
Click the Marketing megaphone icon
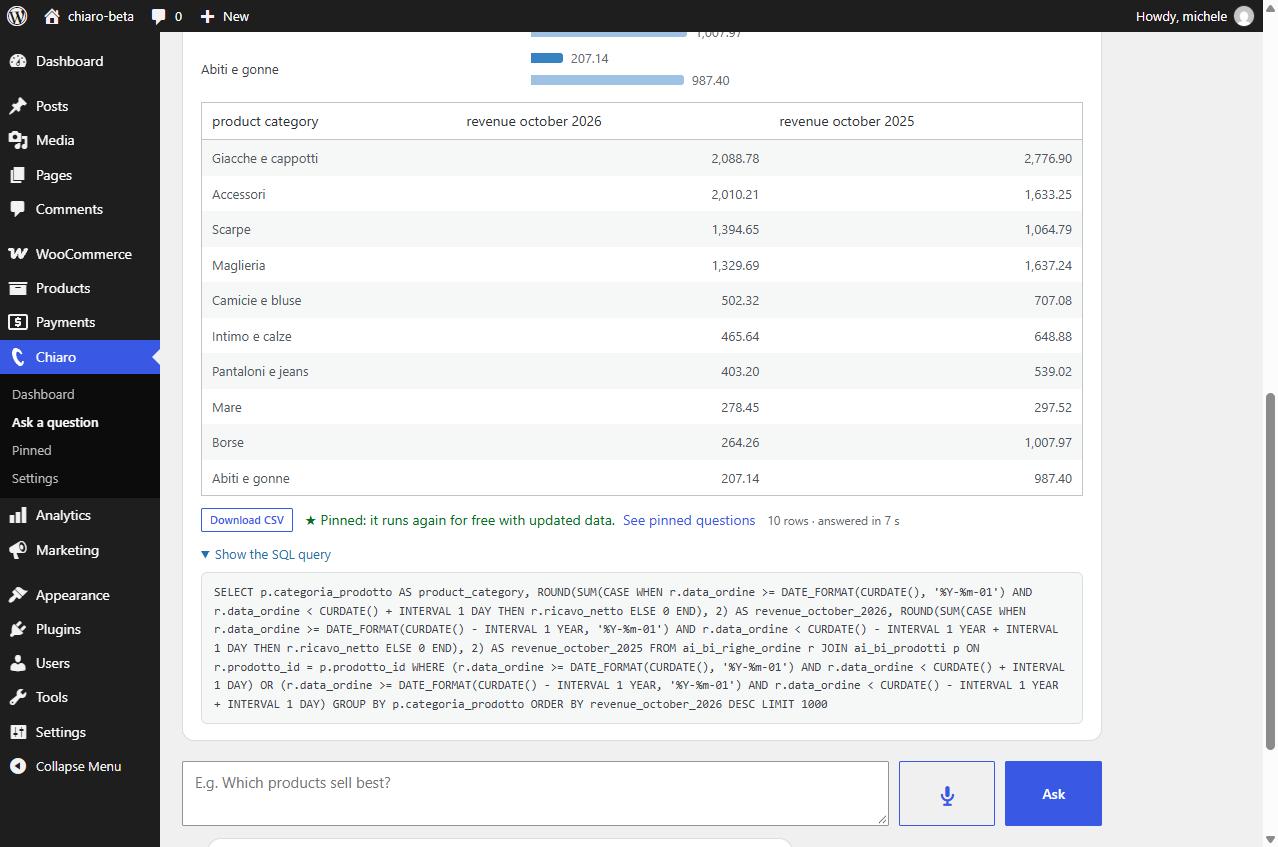(18, 550)
